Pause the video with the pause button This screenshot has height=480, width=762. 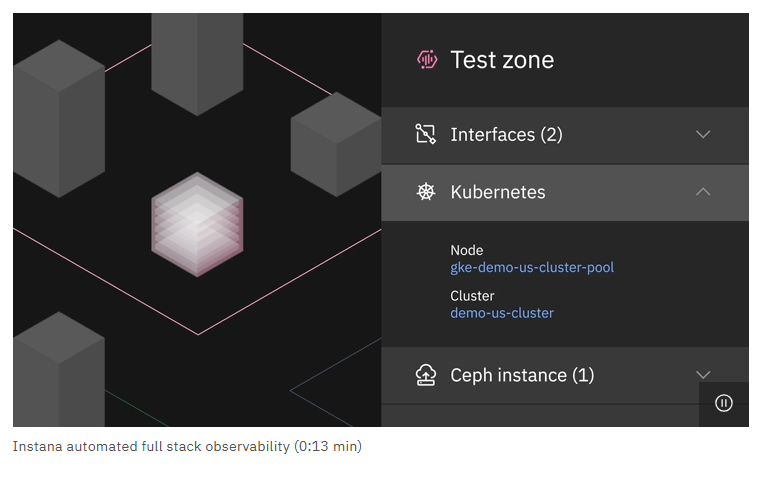(724, 403)
